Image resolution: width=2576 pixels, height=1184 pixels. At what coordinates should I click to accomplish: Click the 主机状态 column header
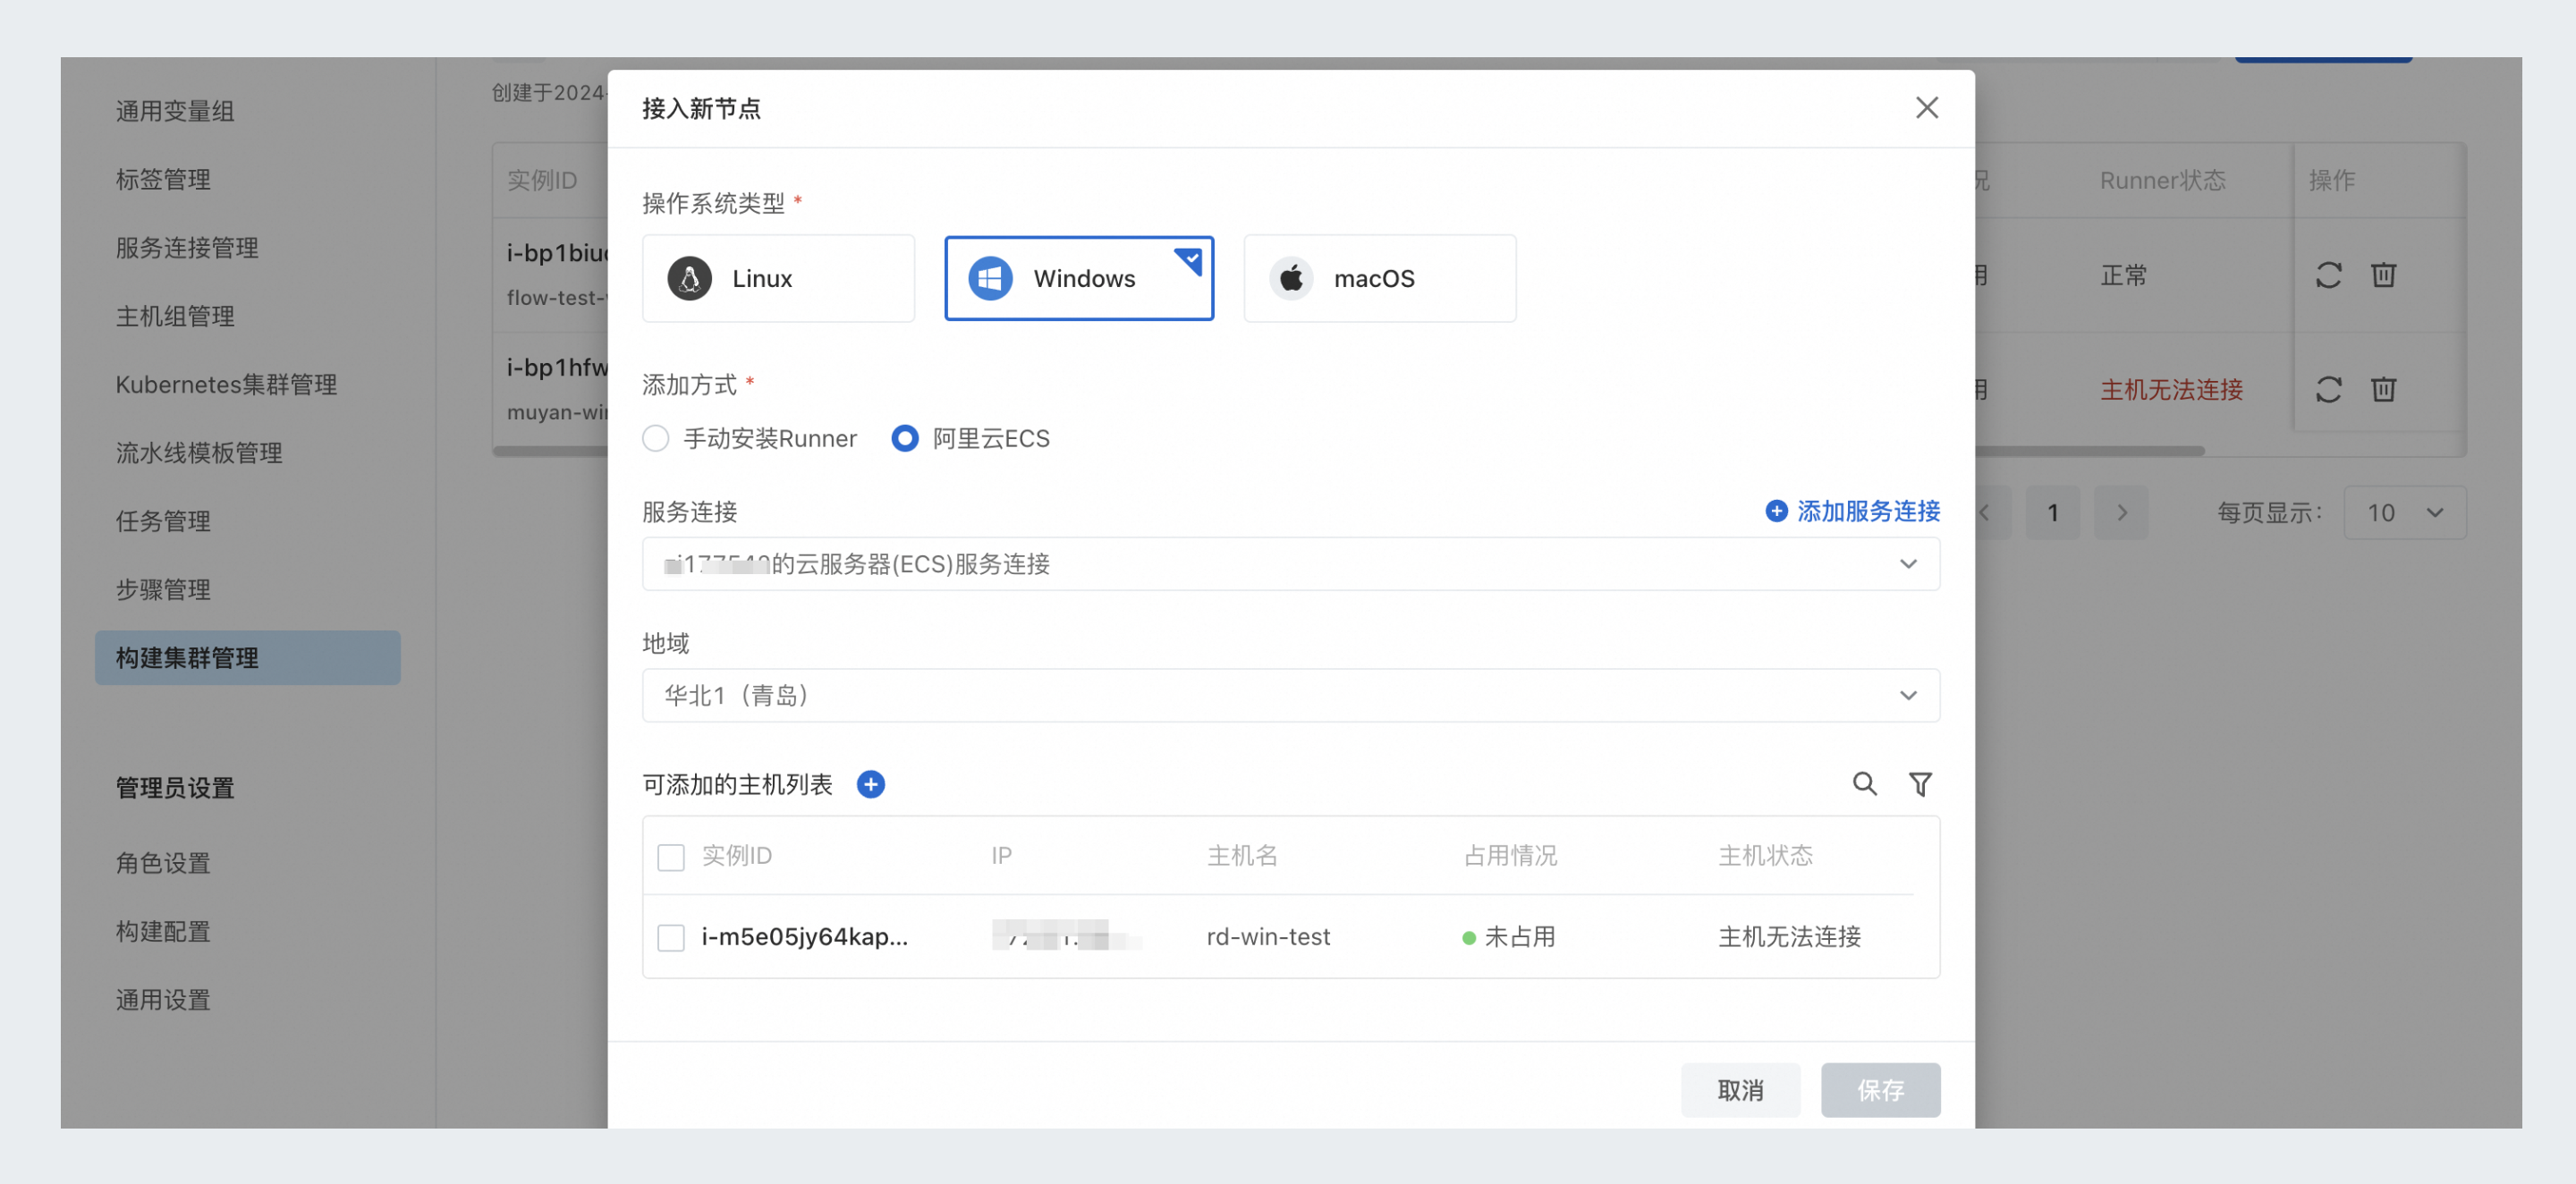pos(1765,856)
